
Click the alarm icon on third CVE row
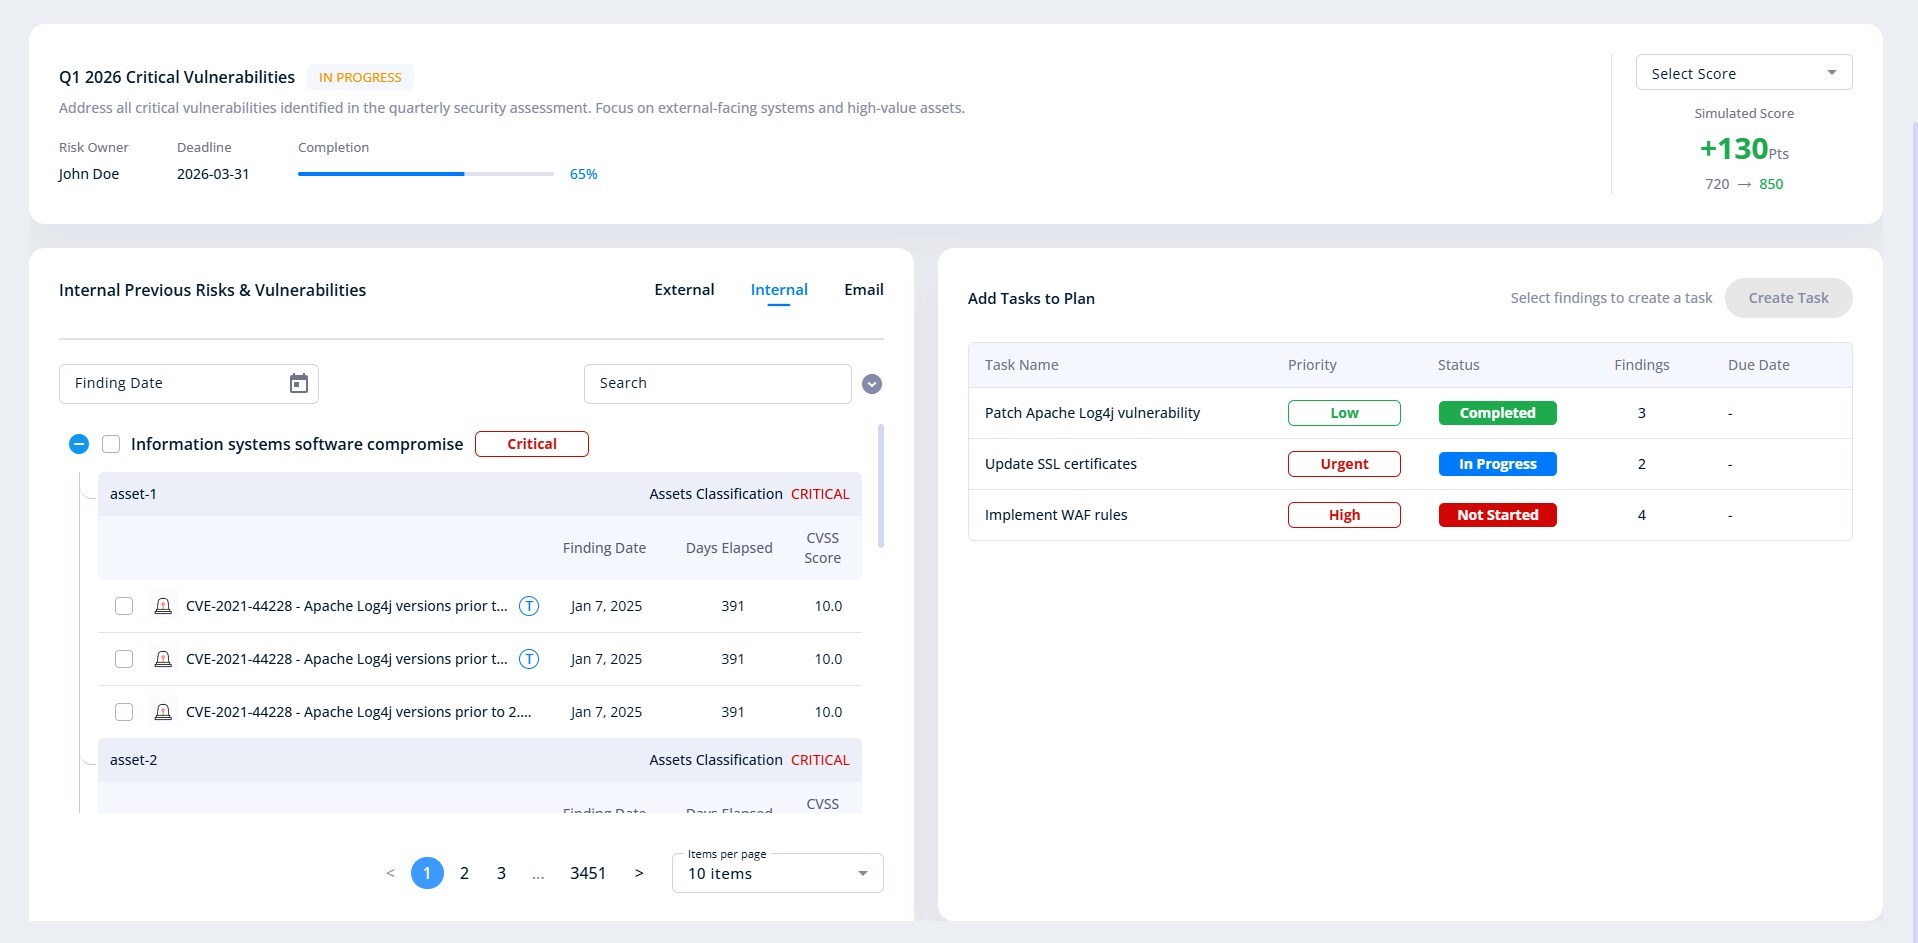point(163,712)
